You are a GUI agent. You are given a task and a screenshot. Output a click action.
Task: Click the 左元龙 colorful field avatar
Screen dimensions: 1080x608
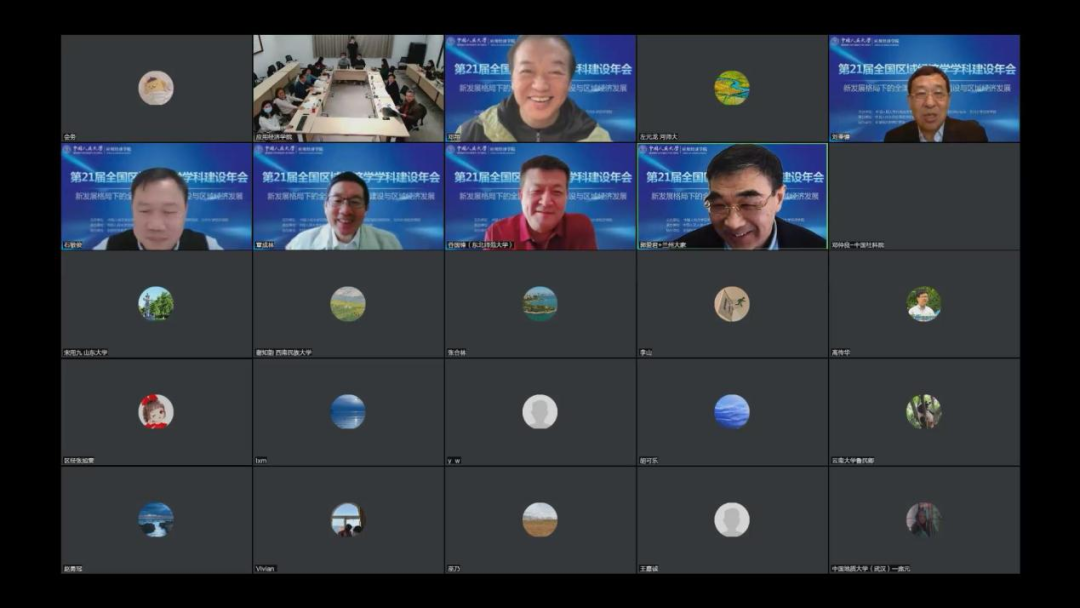pos(732,88)
